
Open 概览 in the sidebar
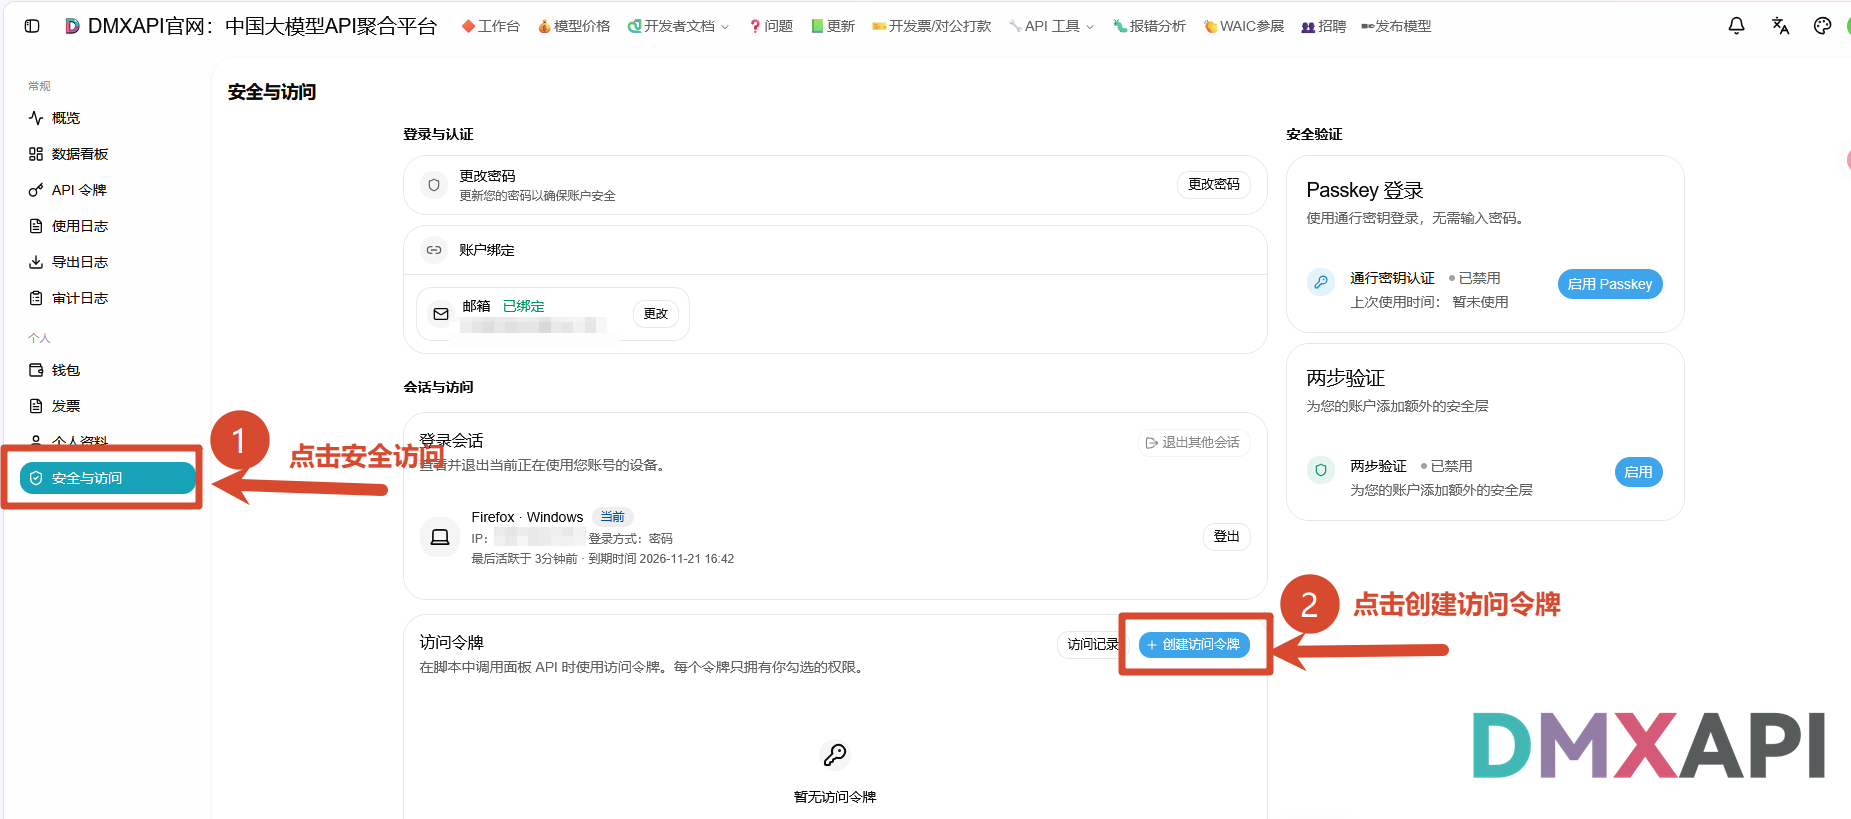point(106,118)
